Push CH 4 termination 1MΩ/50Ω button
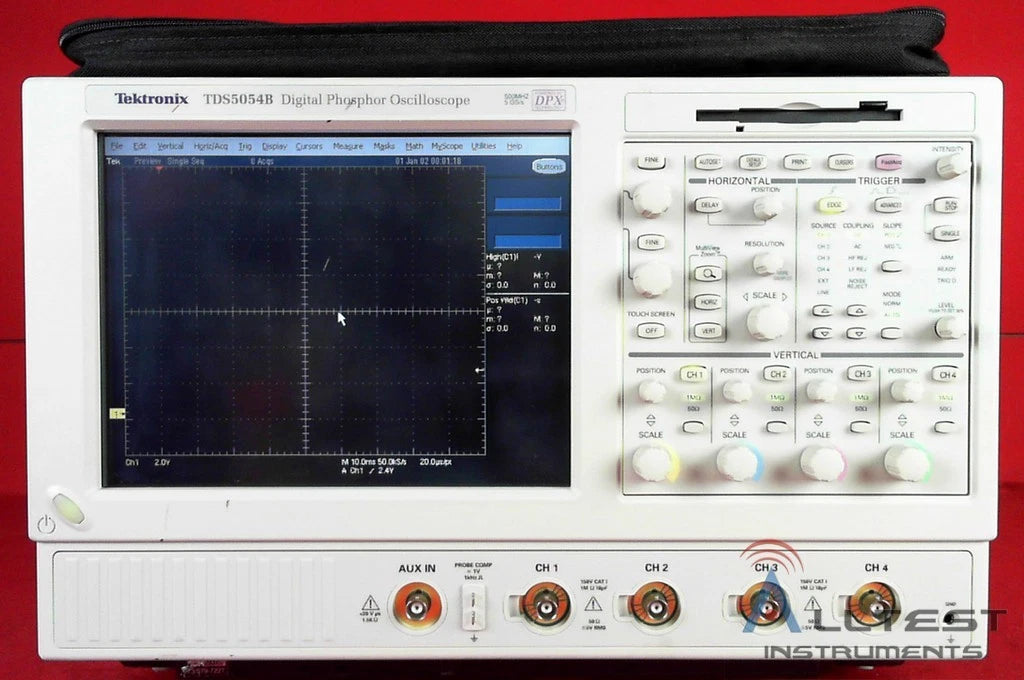1024x680 pixels. [x=944, y=427]
